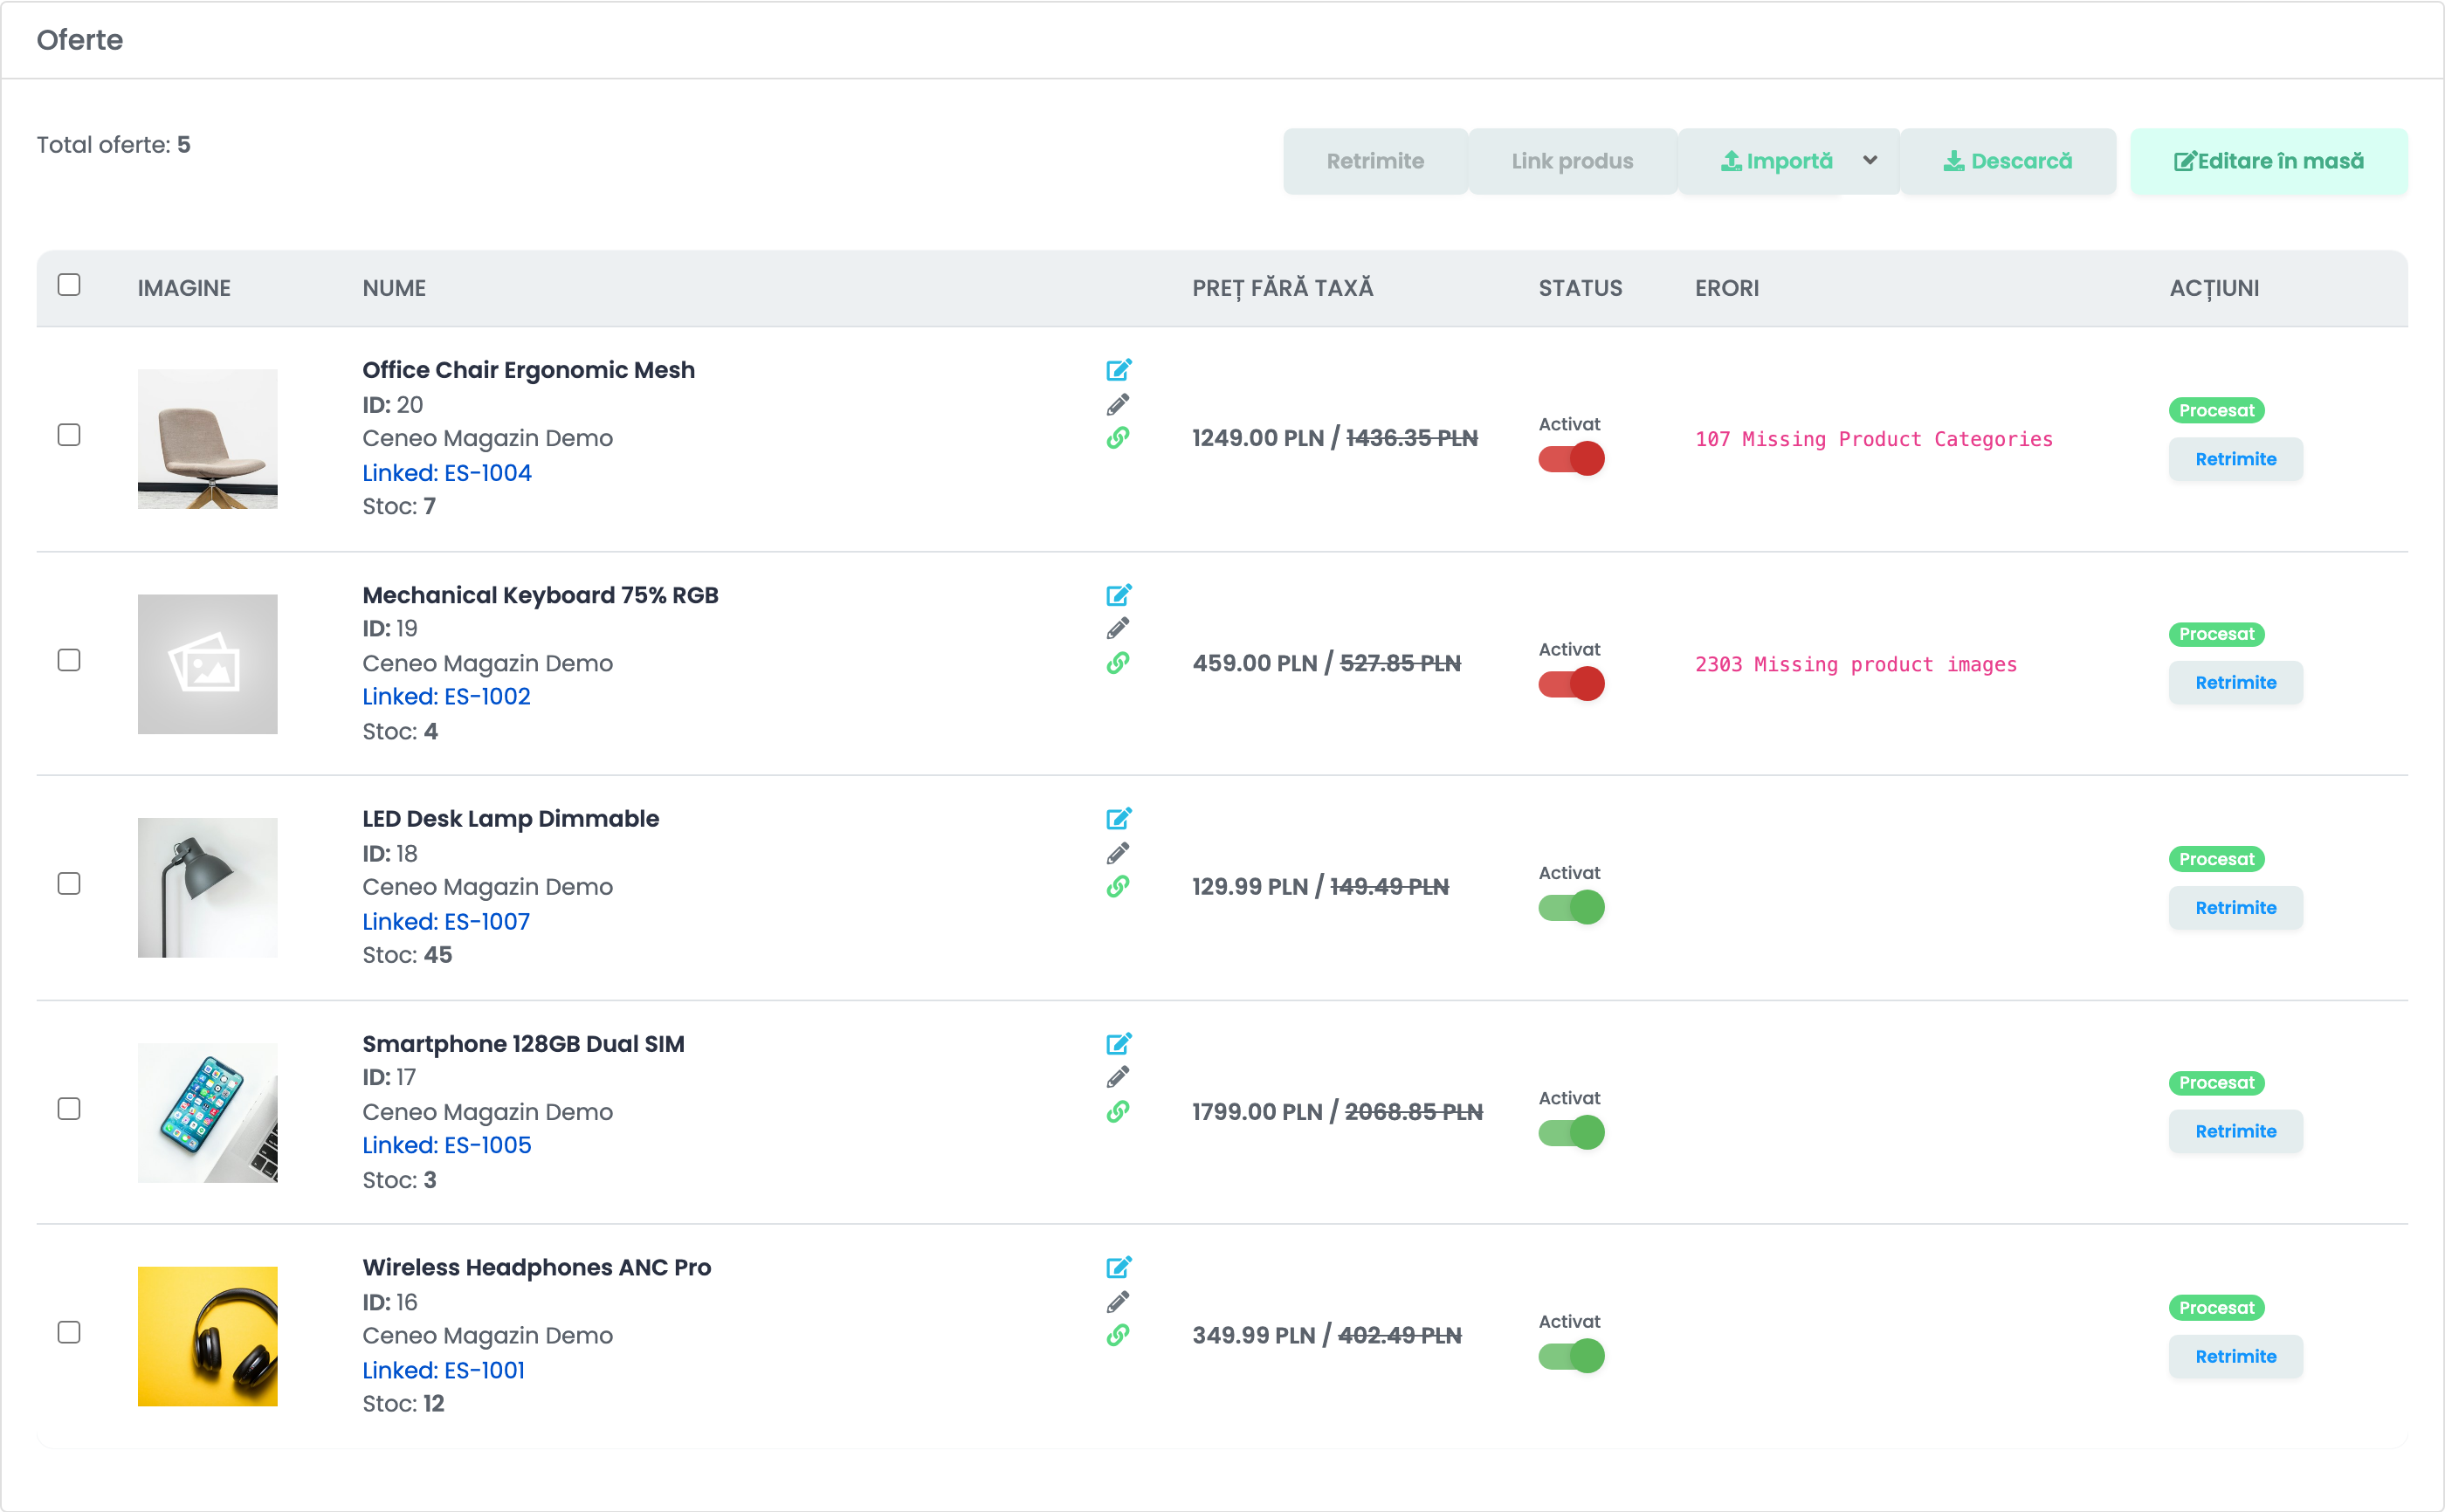Open the edit icon for Office Chair Ergonomic Mesh
This screenshot has height=1512, width=2445.
[1118, 370]
